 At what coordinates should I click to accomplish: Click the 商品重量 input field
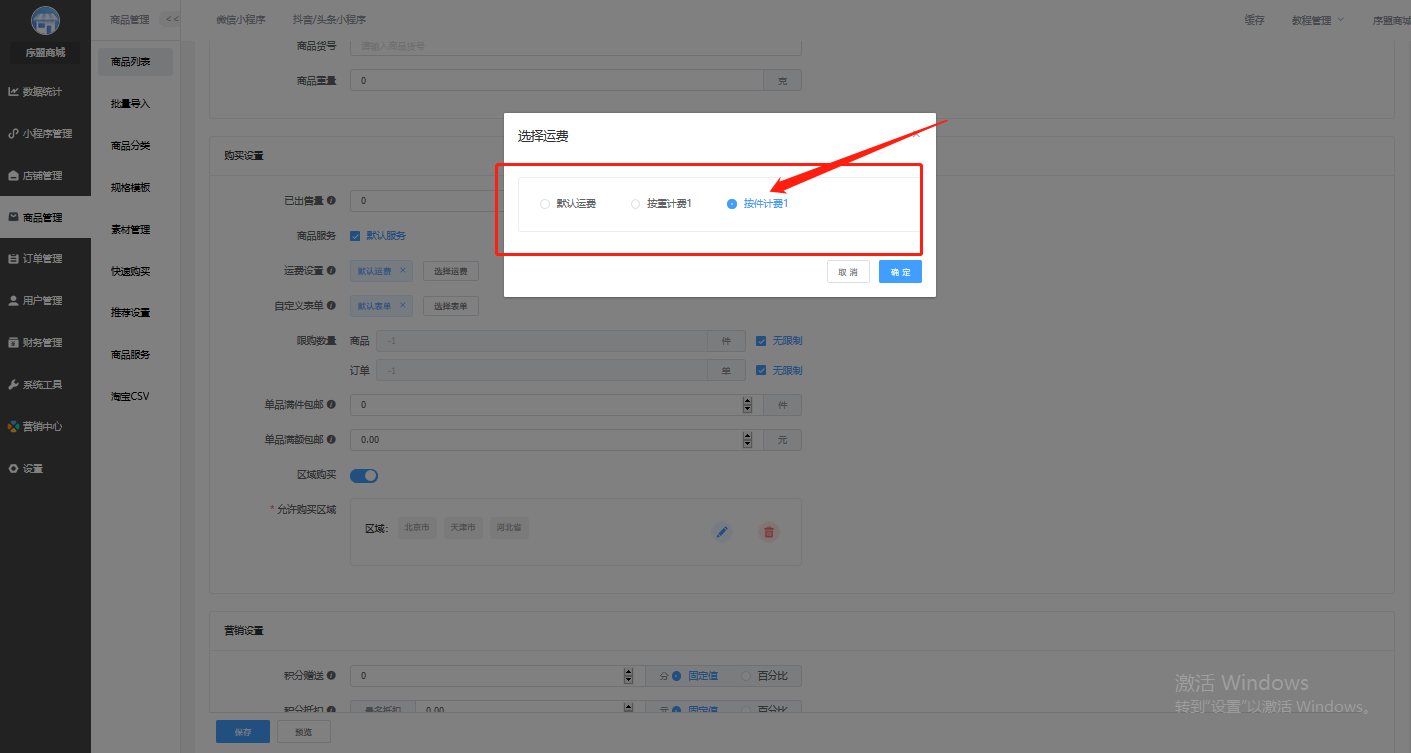557,80
